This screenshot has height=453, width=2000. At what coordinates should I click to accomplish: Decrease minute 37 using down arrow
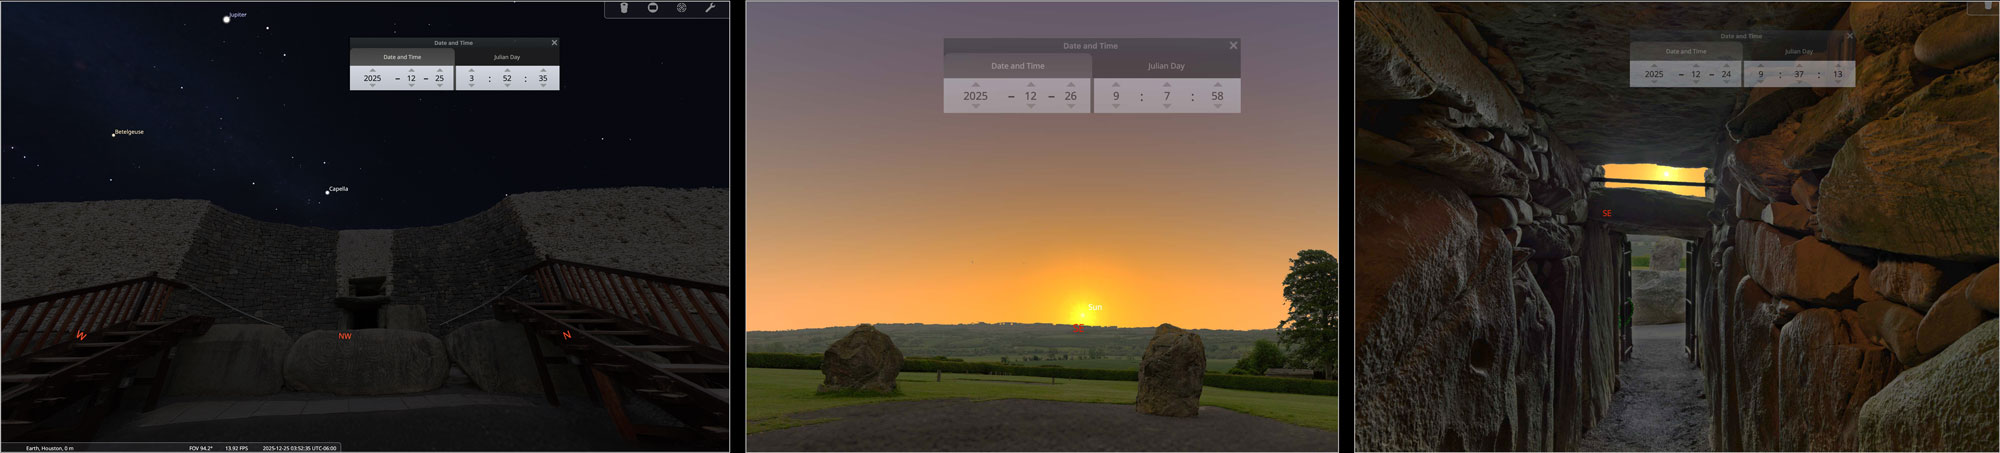(x=1799, y=82)
